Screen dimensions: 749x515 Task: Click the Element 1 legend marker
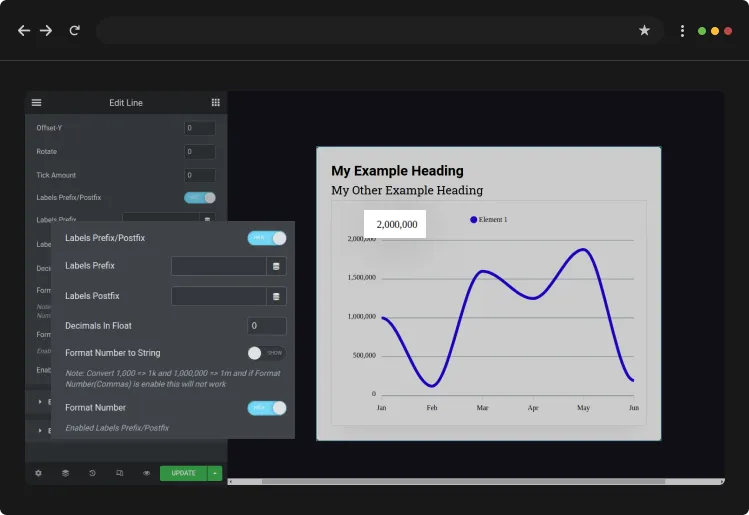(473, 220)
